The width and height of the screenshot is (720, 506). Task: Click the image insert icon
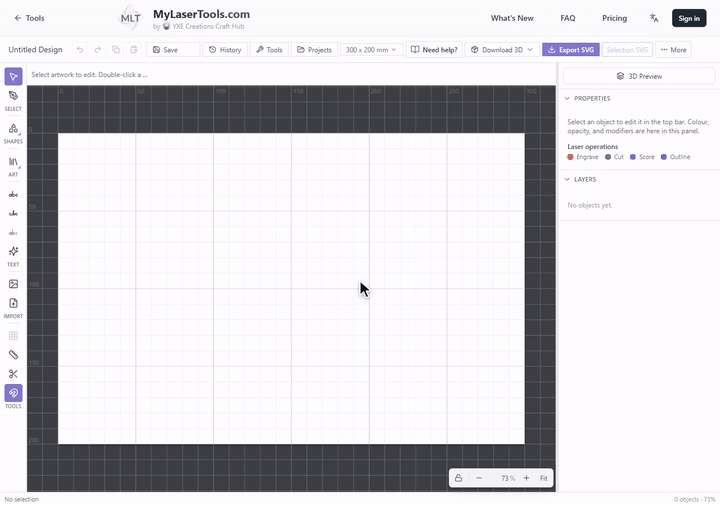click(13, 284)
